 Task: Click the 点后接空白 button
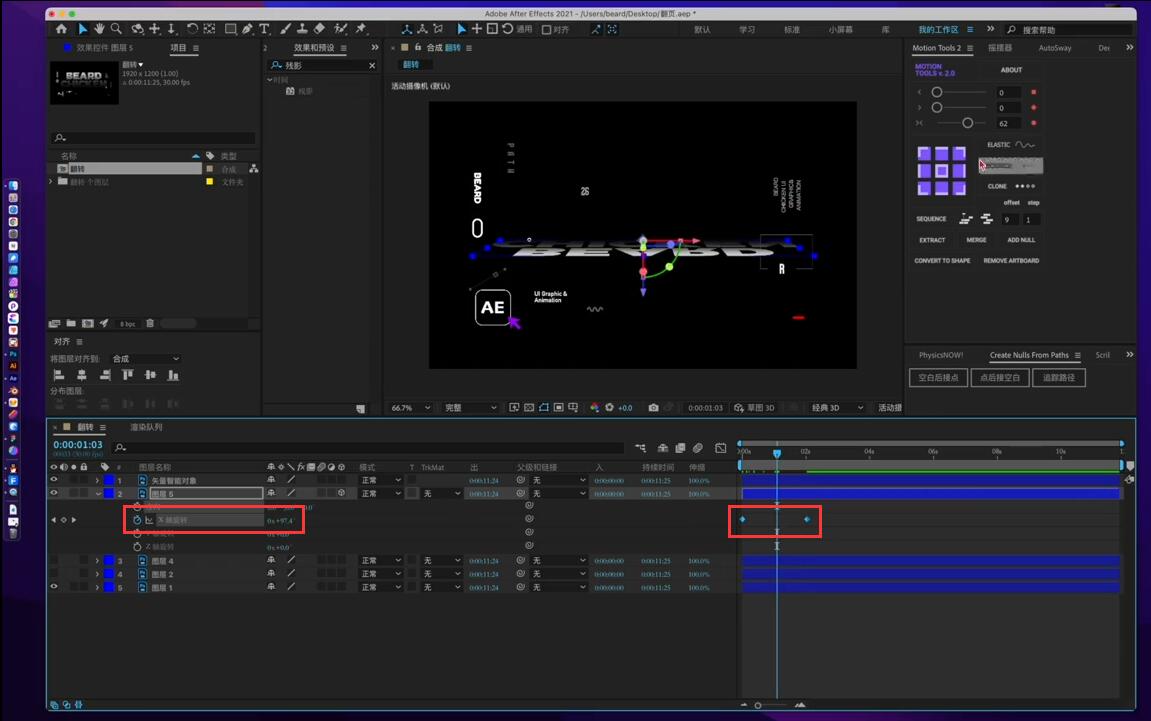pos(1000,377)
